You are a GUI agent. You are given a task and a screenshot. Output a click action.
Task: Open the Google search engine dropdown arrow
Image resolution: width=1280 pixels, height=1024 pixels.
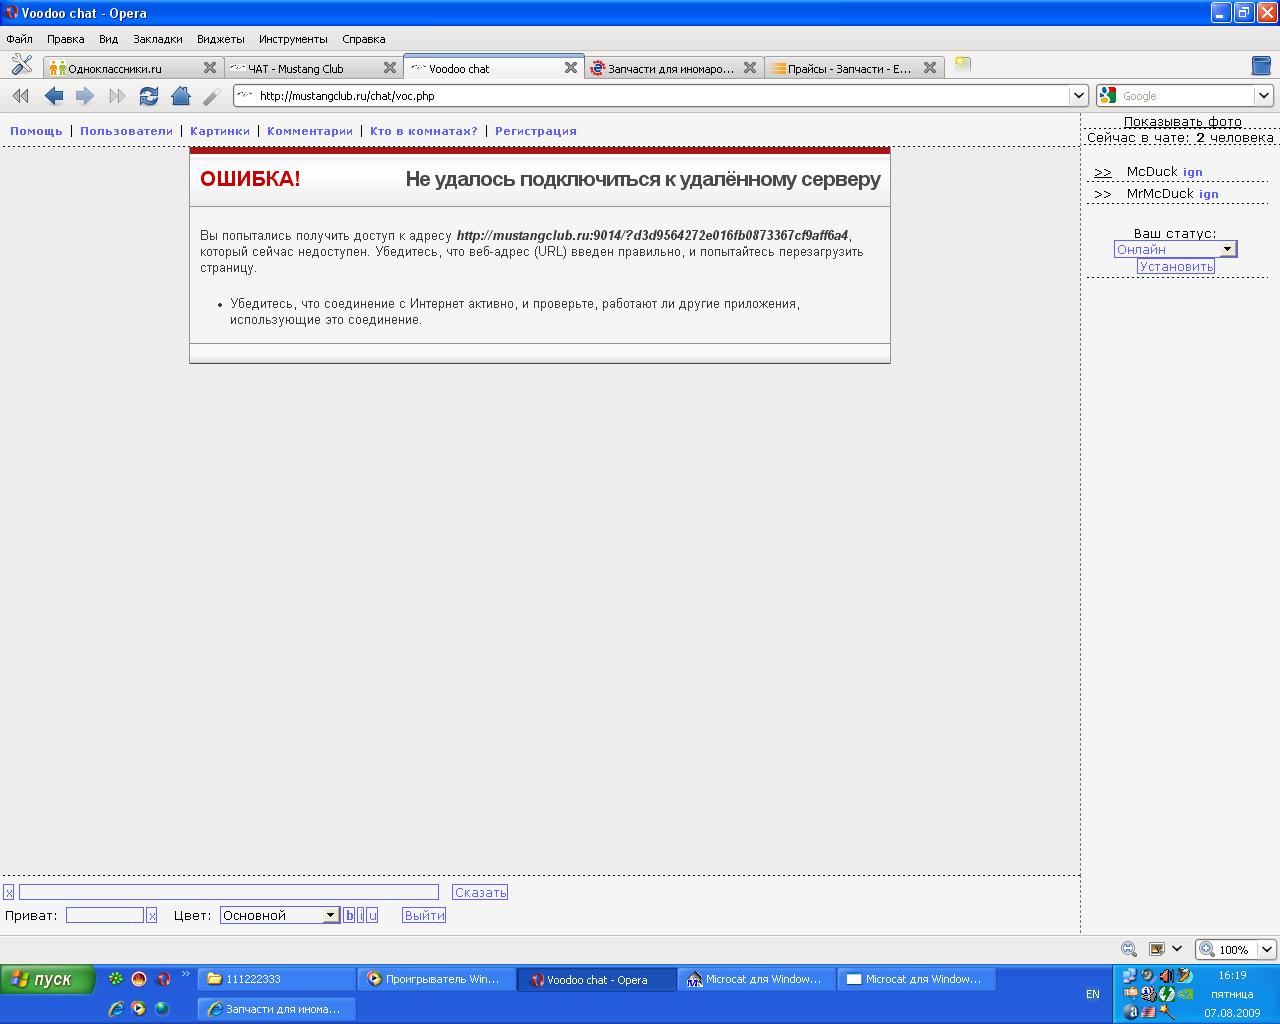pyautogui.click(x=1263, y=96)
